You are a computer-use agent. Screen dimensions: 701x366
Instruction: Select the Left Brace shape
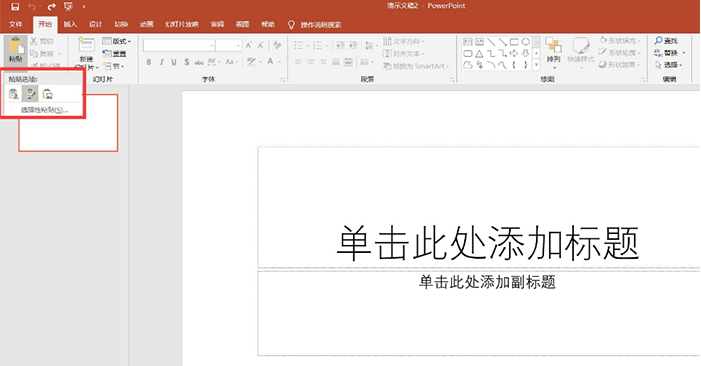[514, 65]
